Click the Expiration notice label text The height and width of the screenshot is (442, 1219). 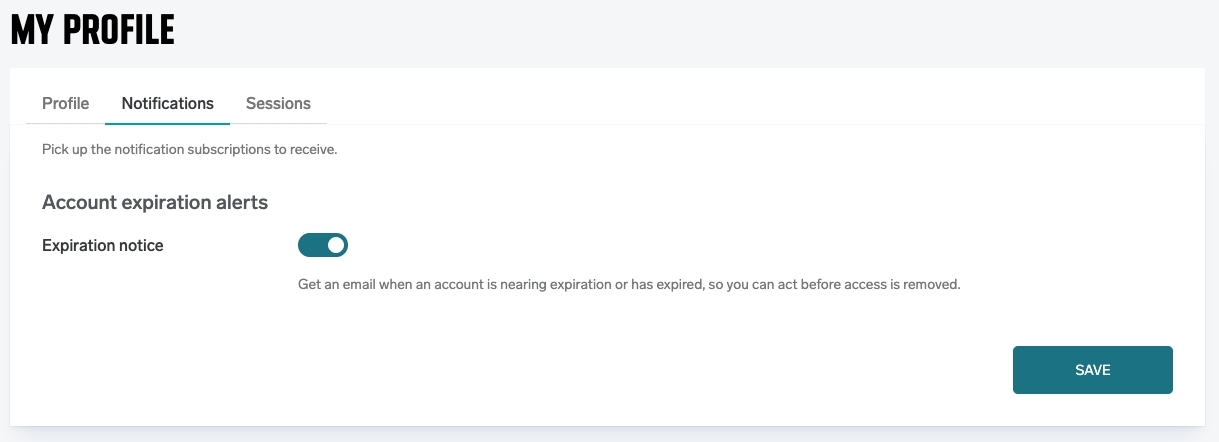click(x=102, y=245)
